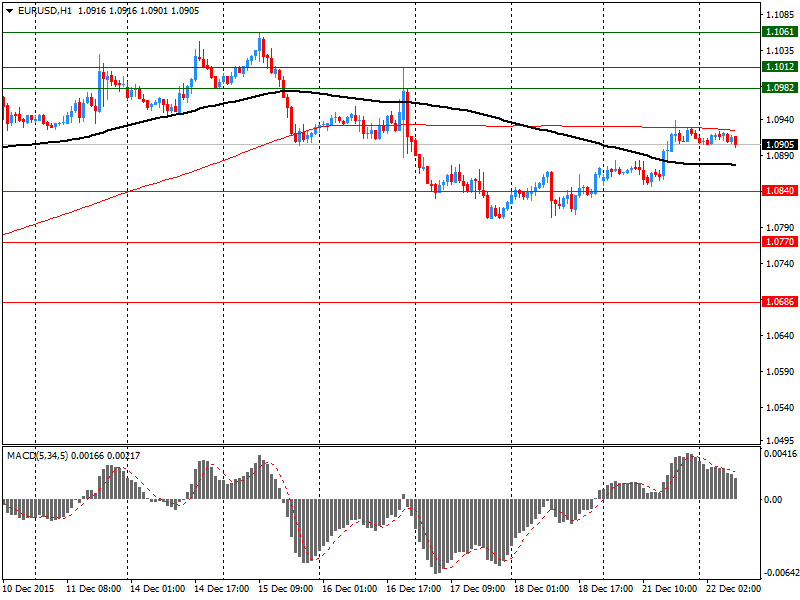Click the MACD scale value -0.00642
The width and height of the screenshot is (800, 600).
pos(780,573)
